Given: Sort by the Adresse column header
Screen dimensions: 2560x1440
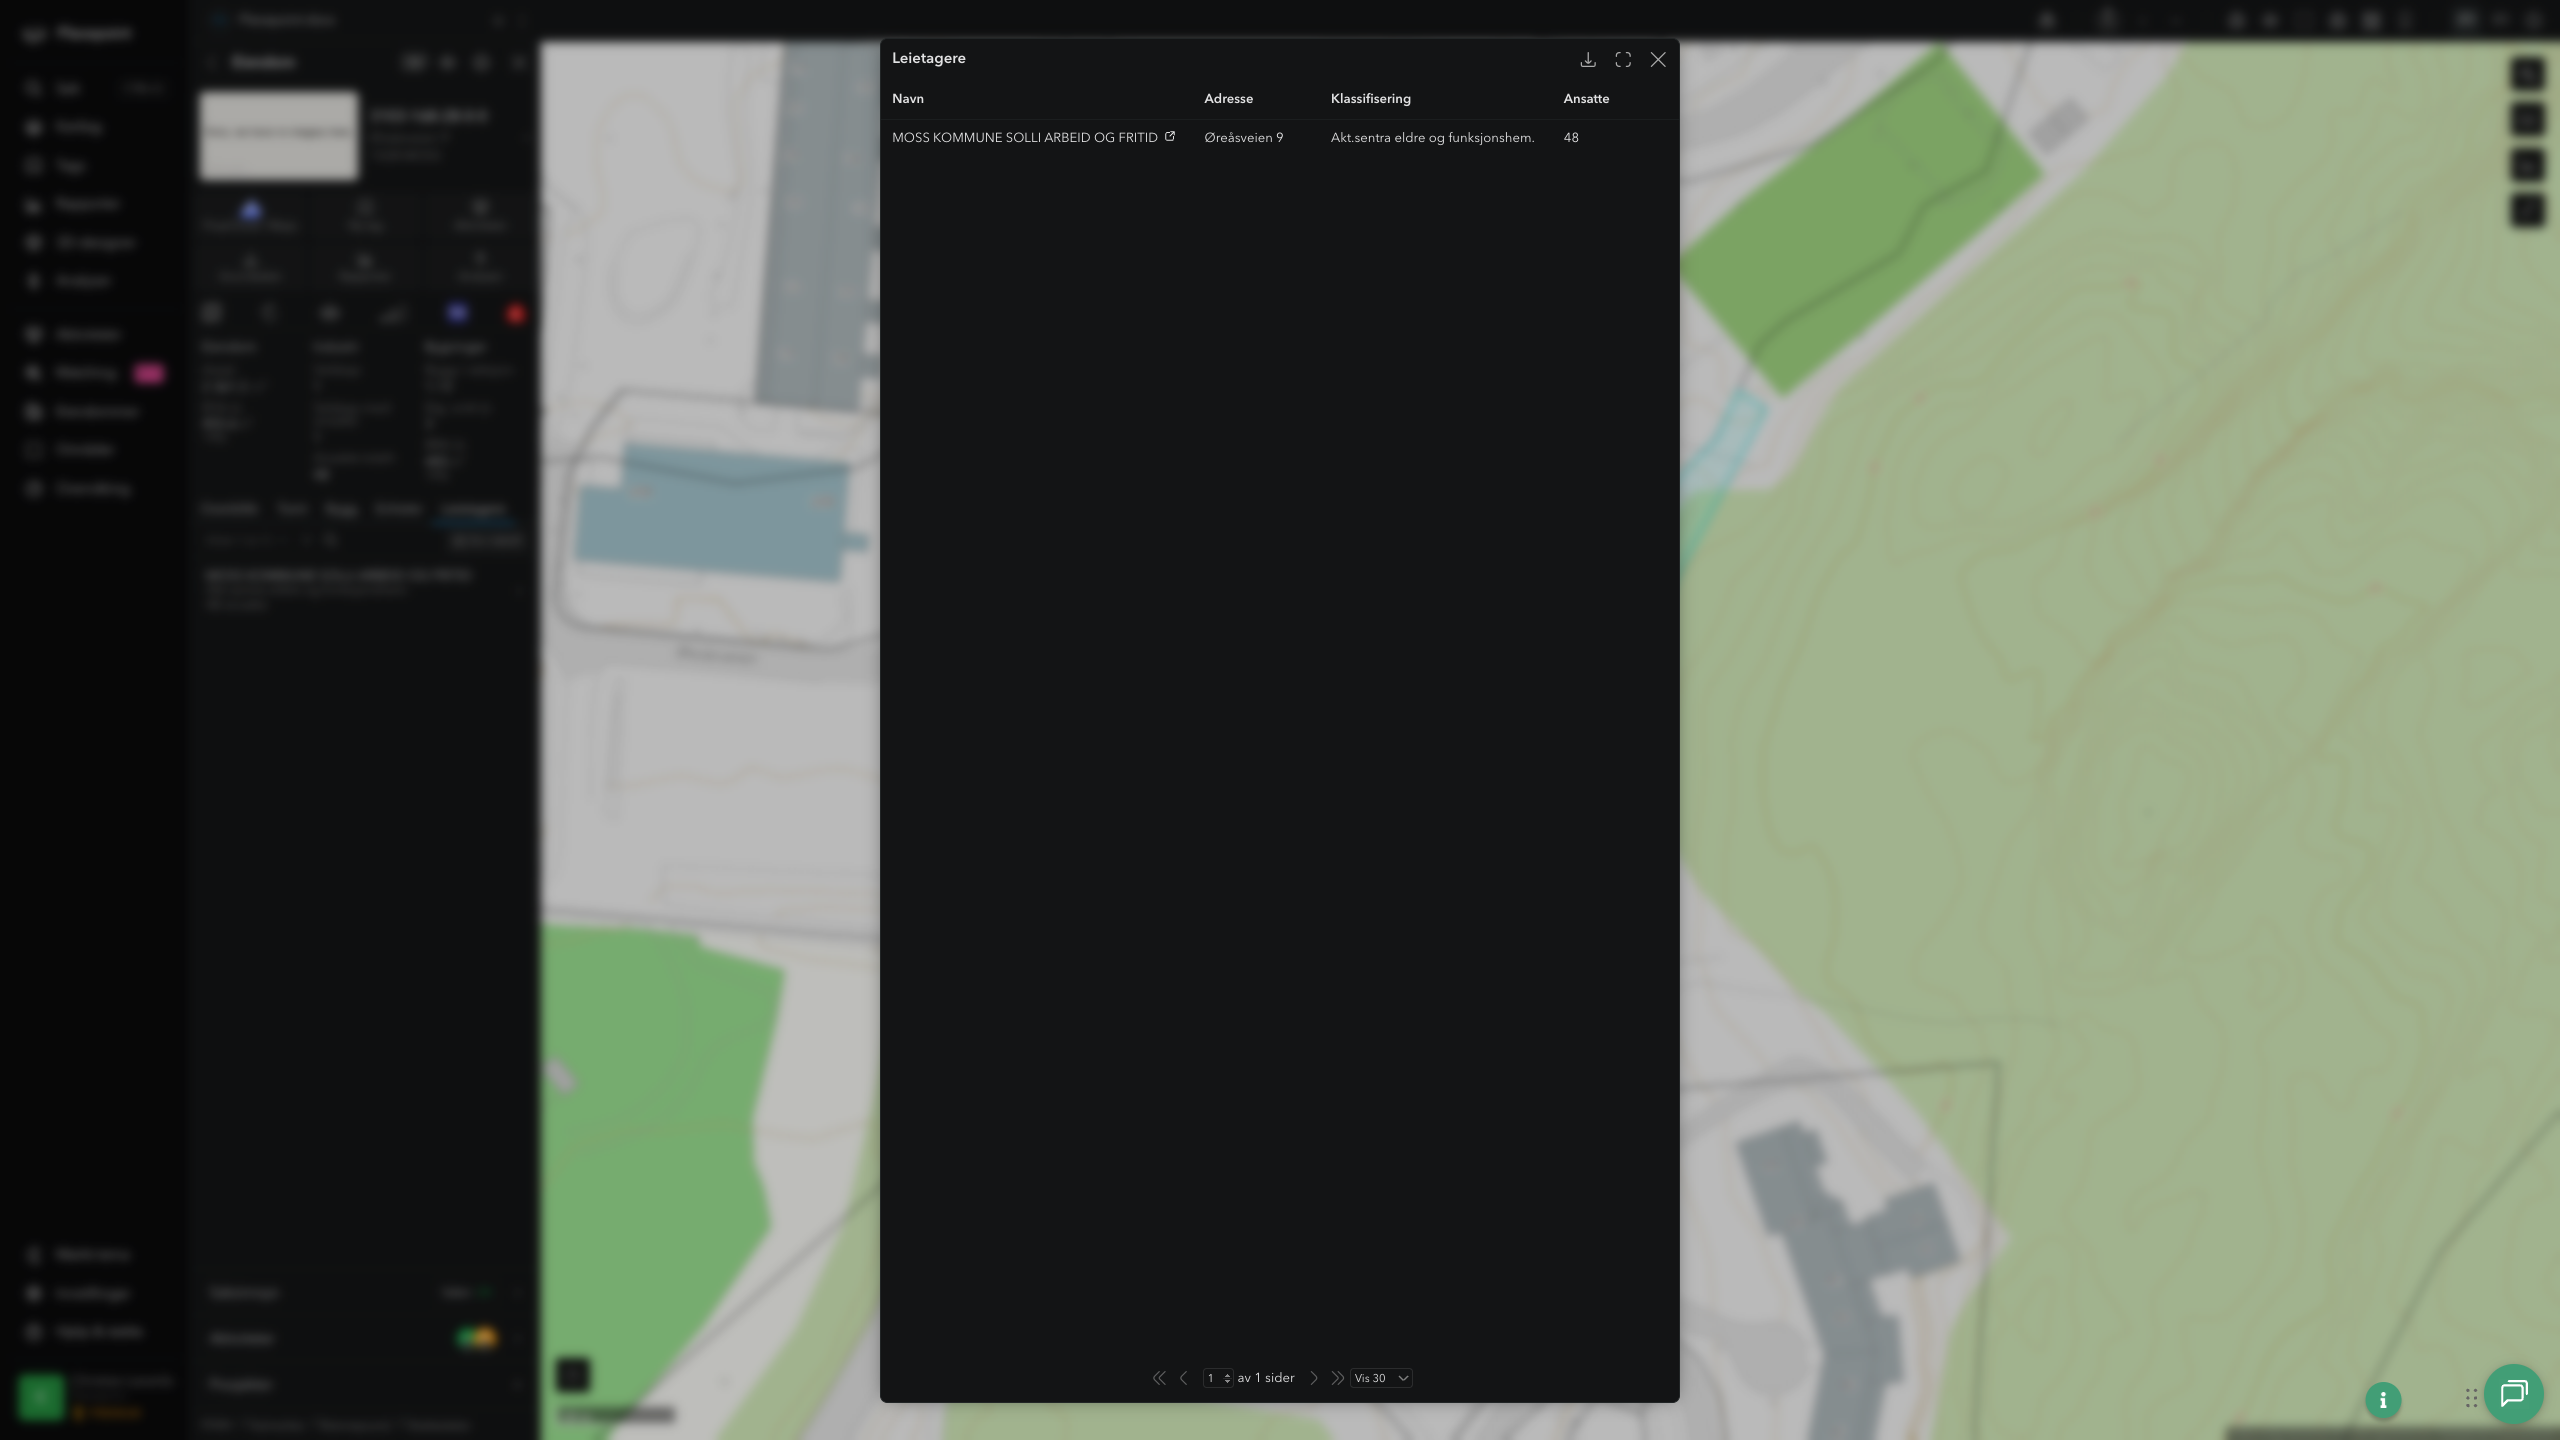Looking at the screenshot, I should pyautogui.click(x=1228, y=99).
